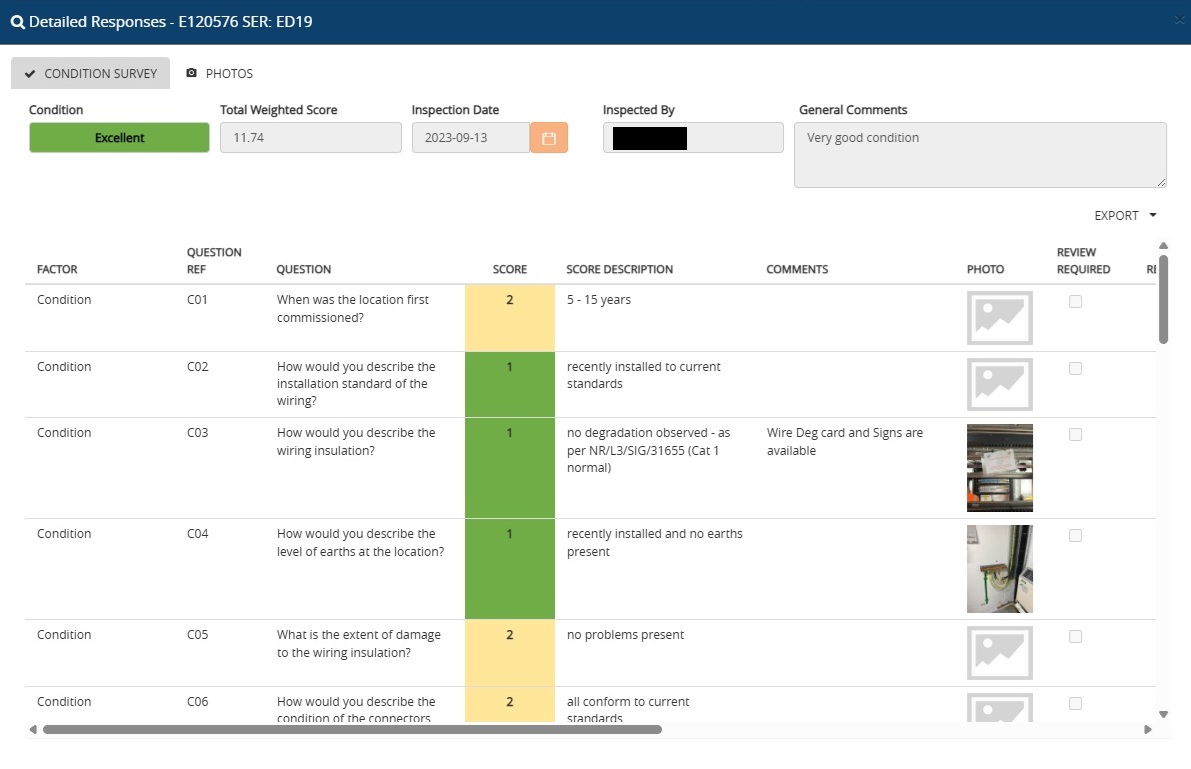This screenshot has width=1191, height=769.
Task: Click the scroll down arrow of table
Action: (x=1163, y=714)
